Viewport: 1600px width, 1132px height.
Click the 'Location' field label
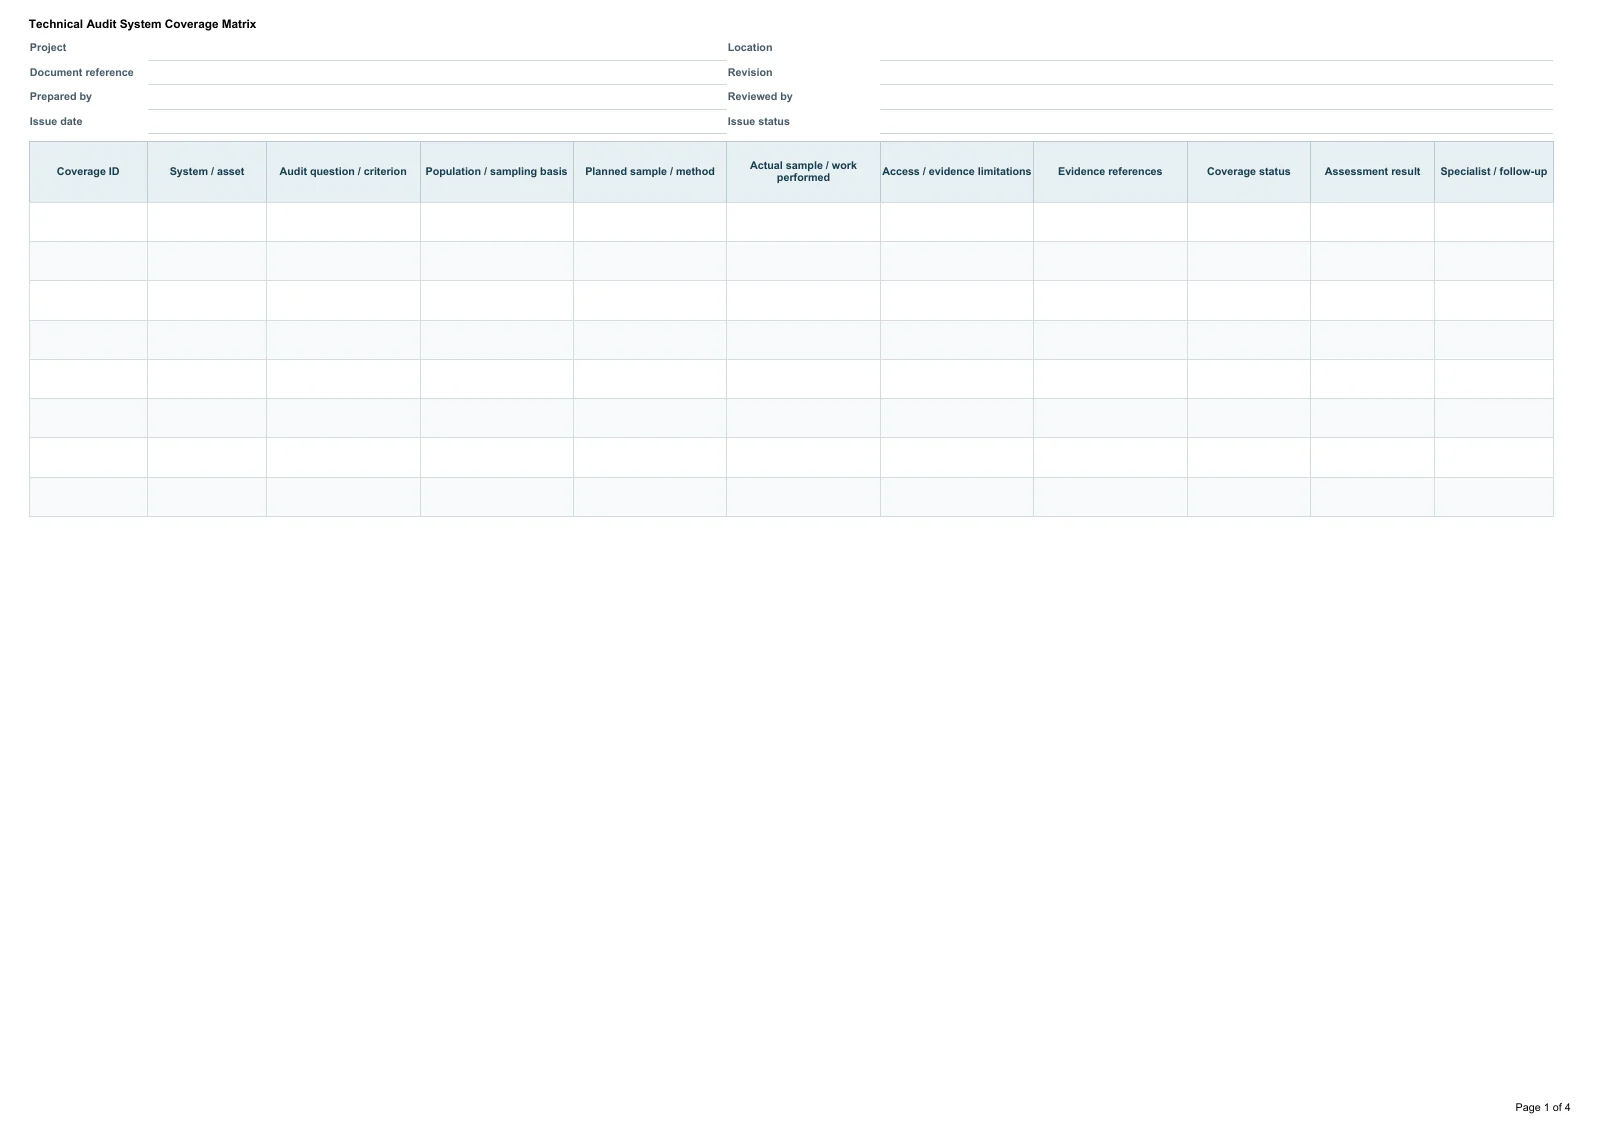pyautogui.click(x=750, y=48)
